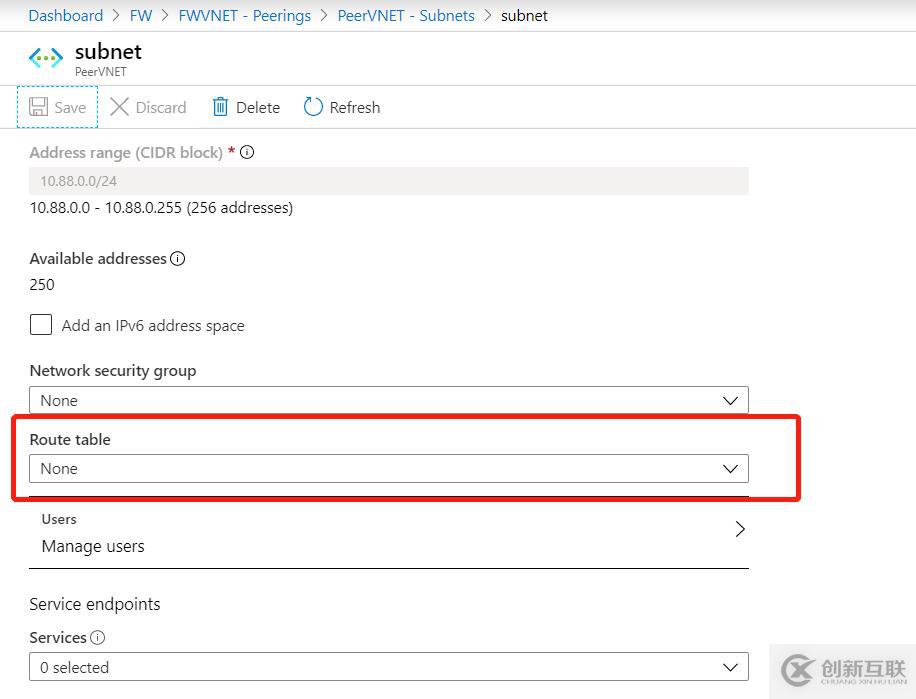Click the Users label above Manage users
This screenshot has height=699, width=916.
tap(59, 519)
